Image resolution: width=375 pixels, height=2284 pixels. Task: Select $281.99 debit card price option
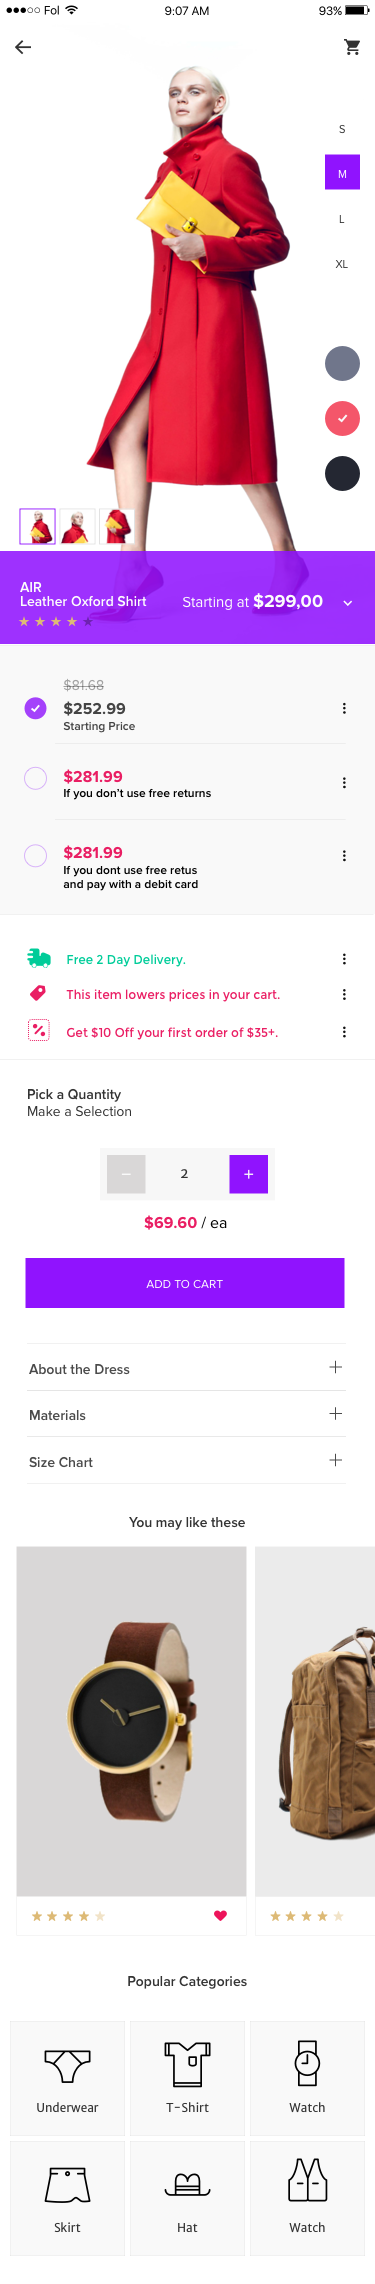pos(35,855)
